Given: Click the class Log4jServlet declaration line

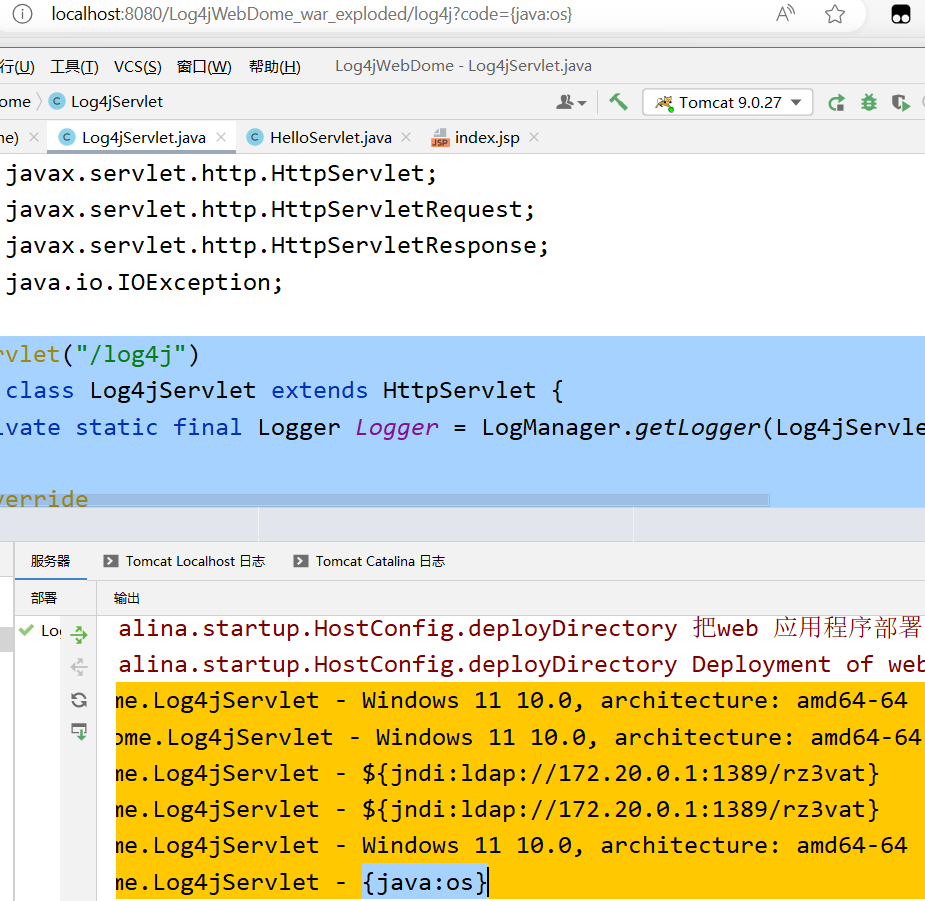Looking at the screenshot, I should point(284,391).
